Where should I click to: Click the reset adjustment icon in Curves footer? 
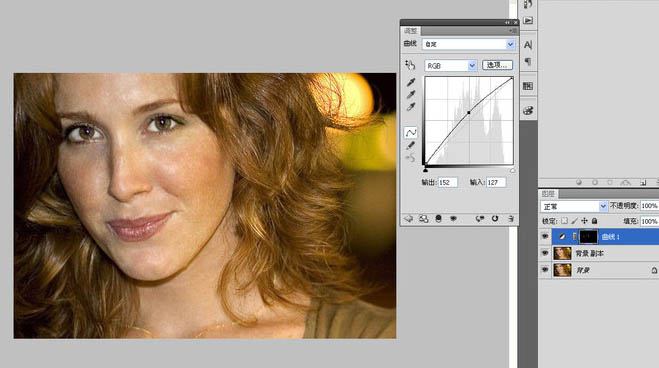tap(495, 218)
